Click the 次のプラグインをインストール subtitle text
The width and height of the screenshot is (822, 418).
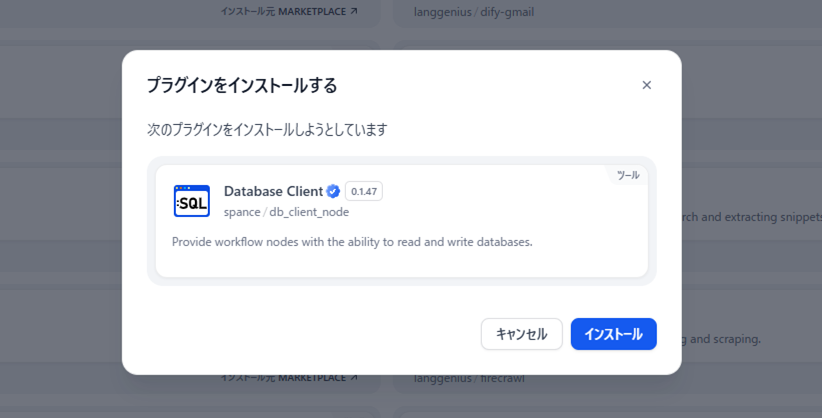pyautogui.click(x=267, y=130)
